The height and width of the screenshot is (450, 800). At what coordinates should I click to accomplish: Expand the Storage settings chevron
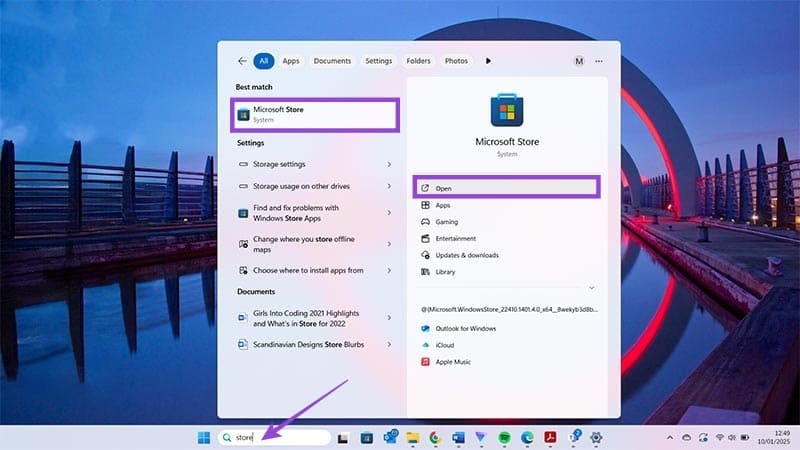tap(389, 164)
